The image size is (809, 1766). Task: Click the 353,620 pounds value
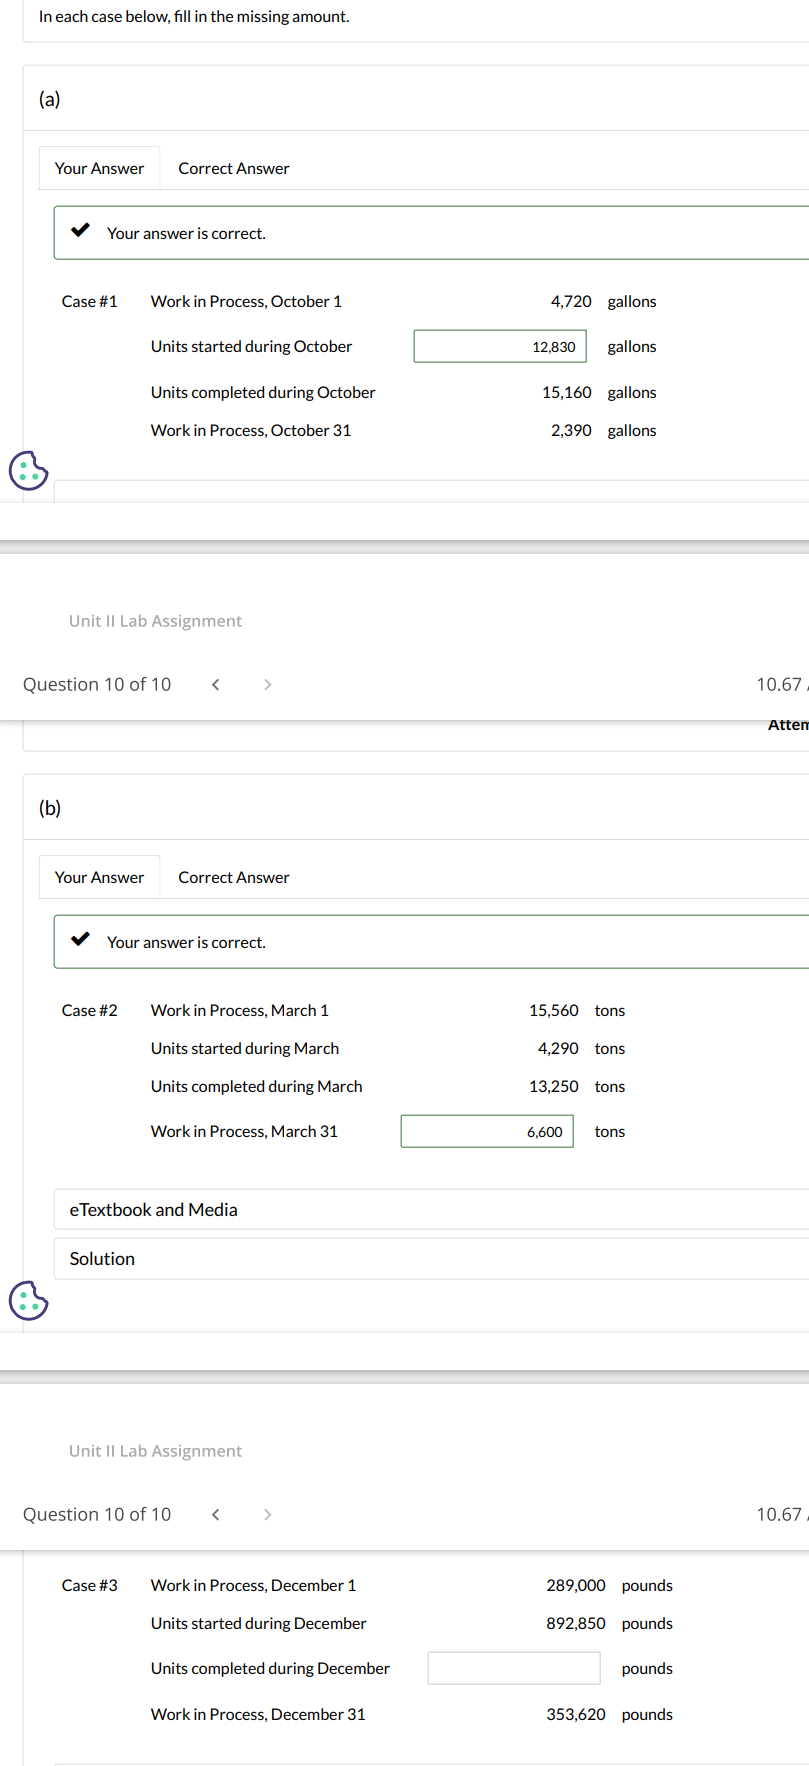pos(576,1715)
